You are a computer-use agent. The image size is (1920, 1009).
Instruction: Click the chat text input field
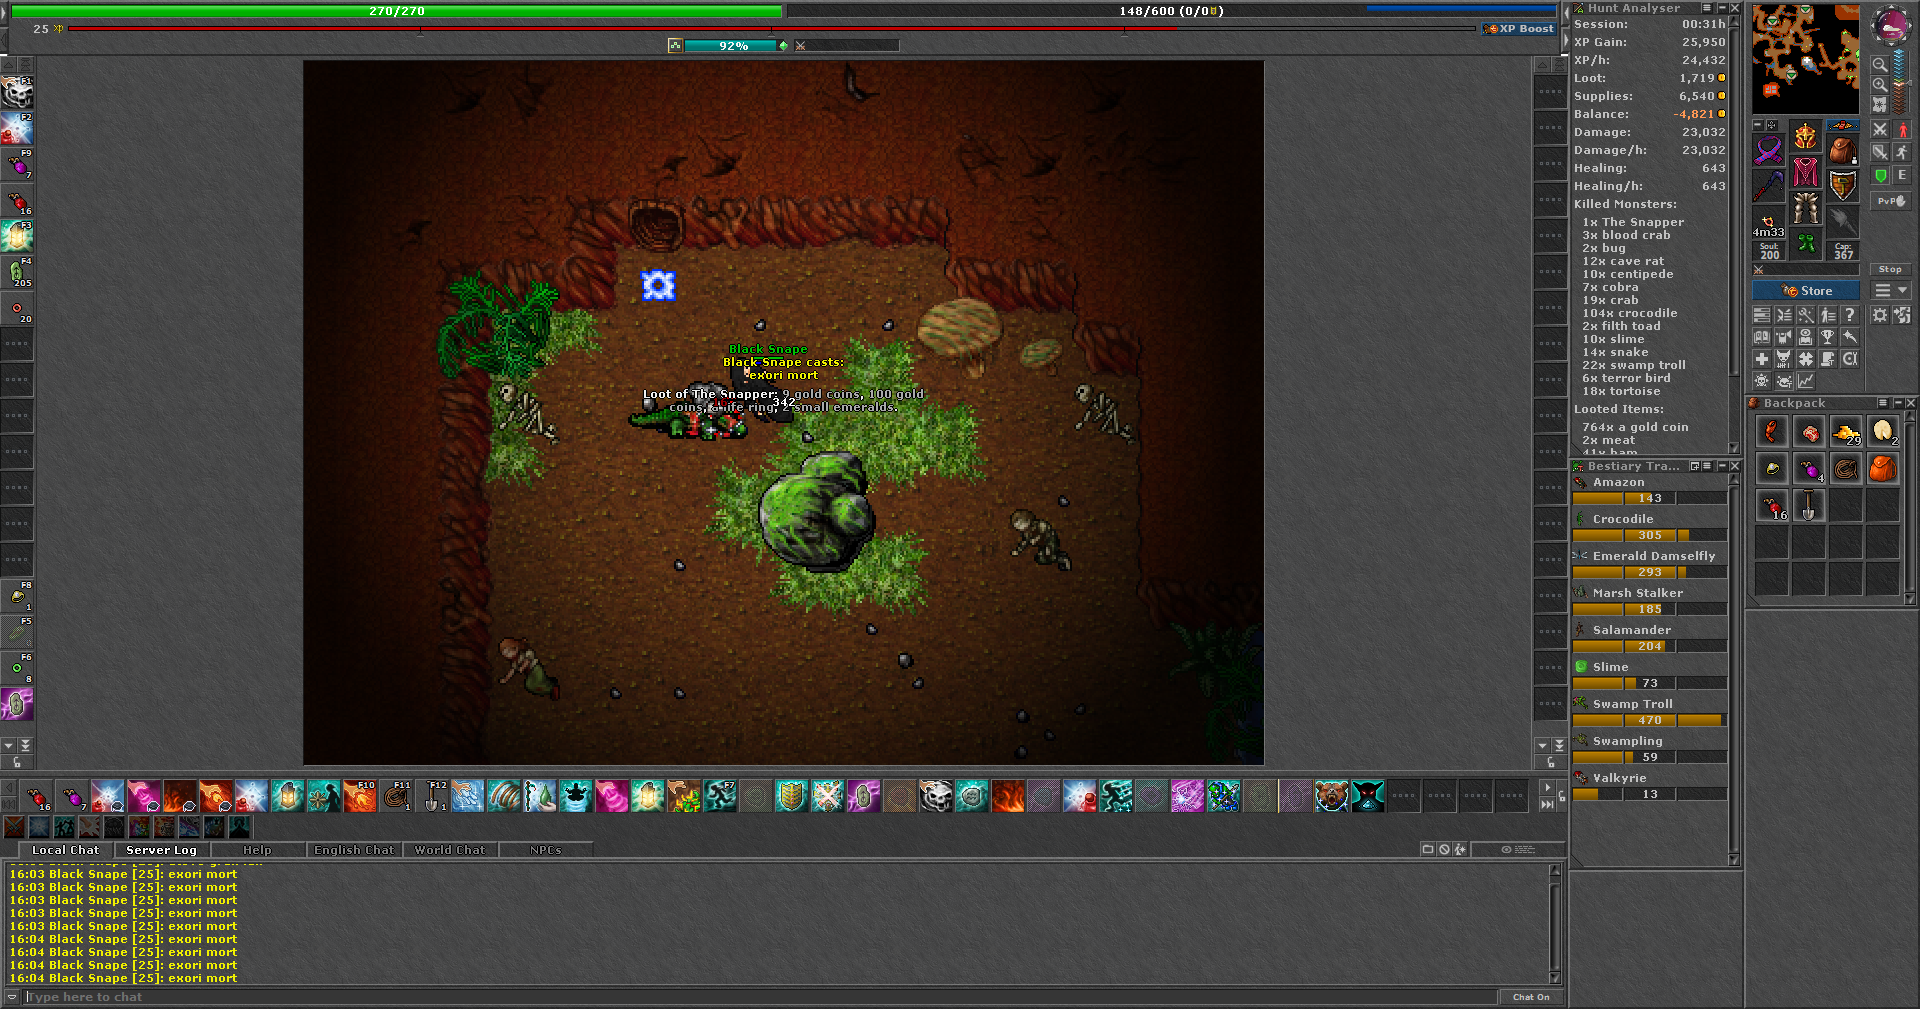[760, 997]
